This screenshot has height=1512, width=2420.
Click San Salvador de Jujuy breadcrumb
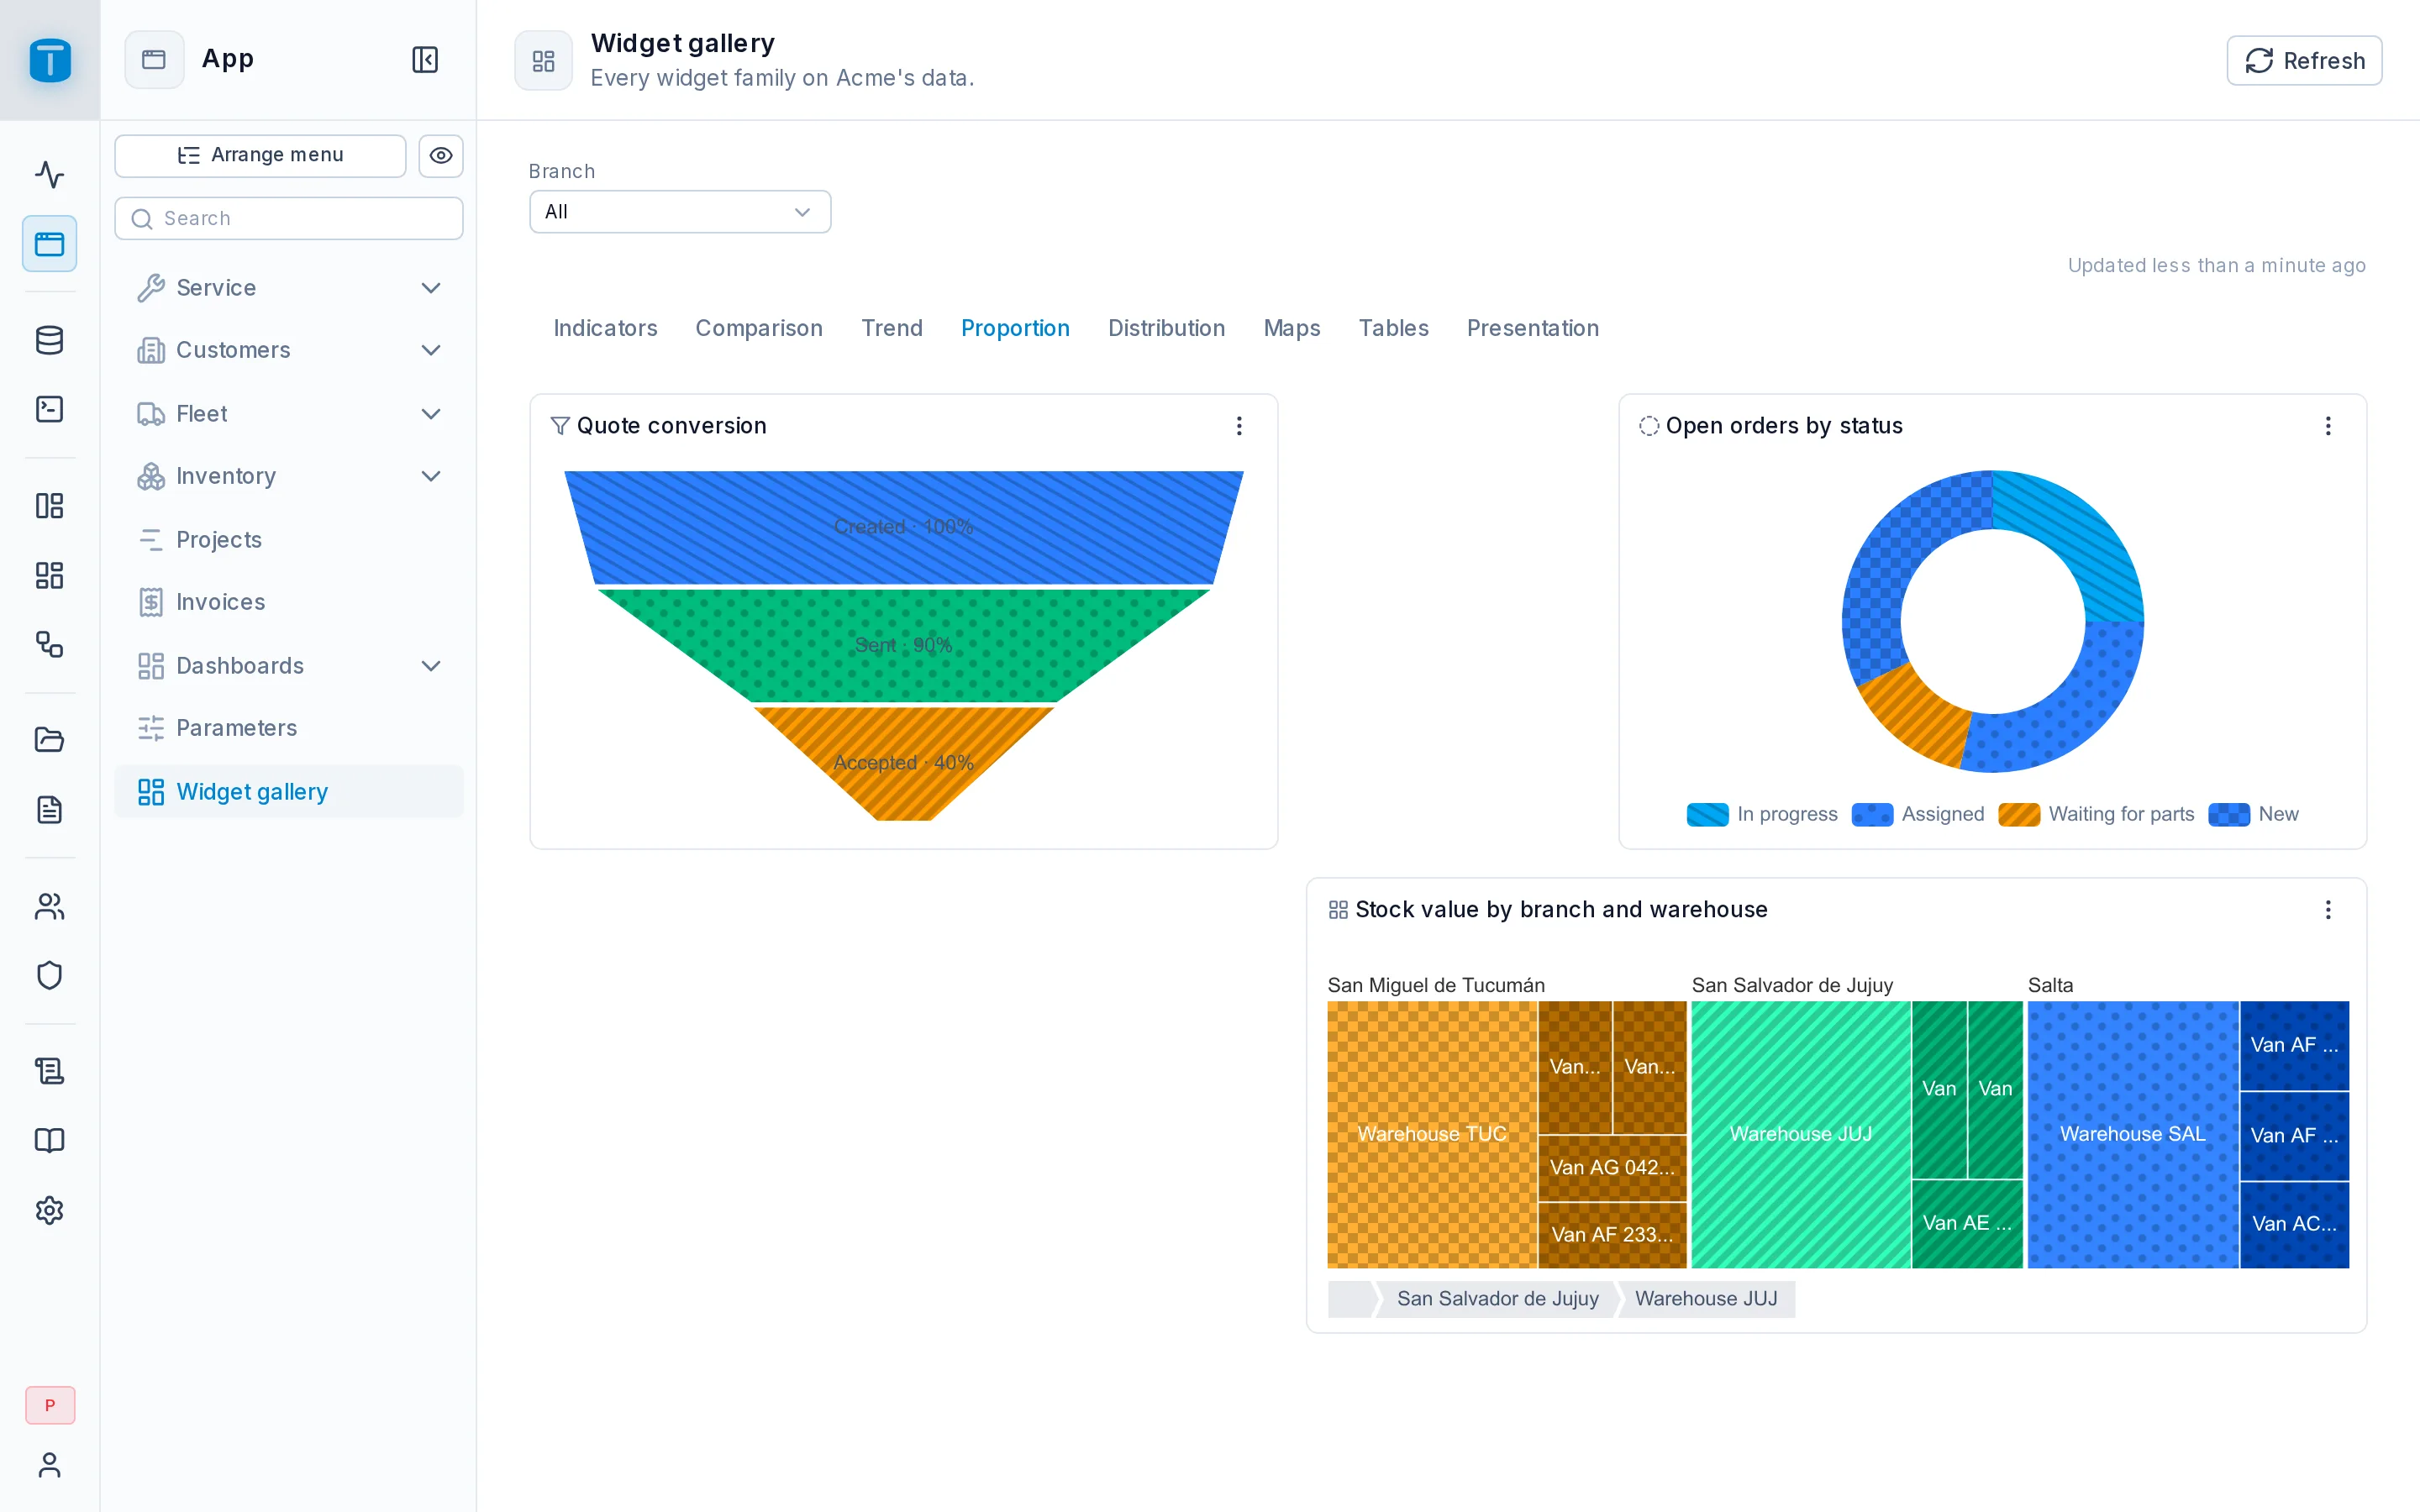1497,1299
